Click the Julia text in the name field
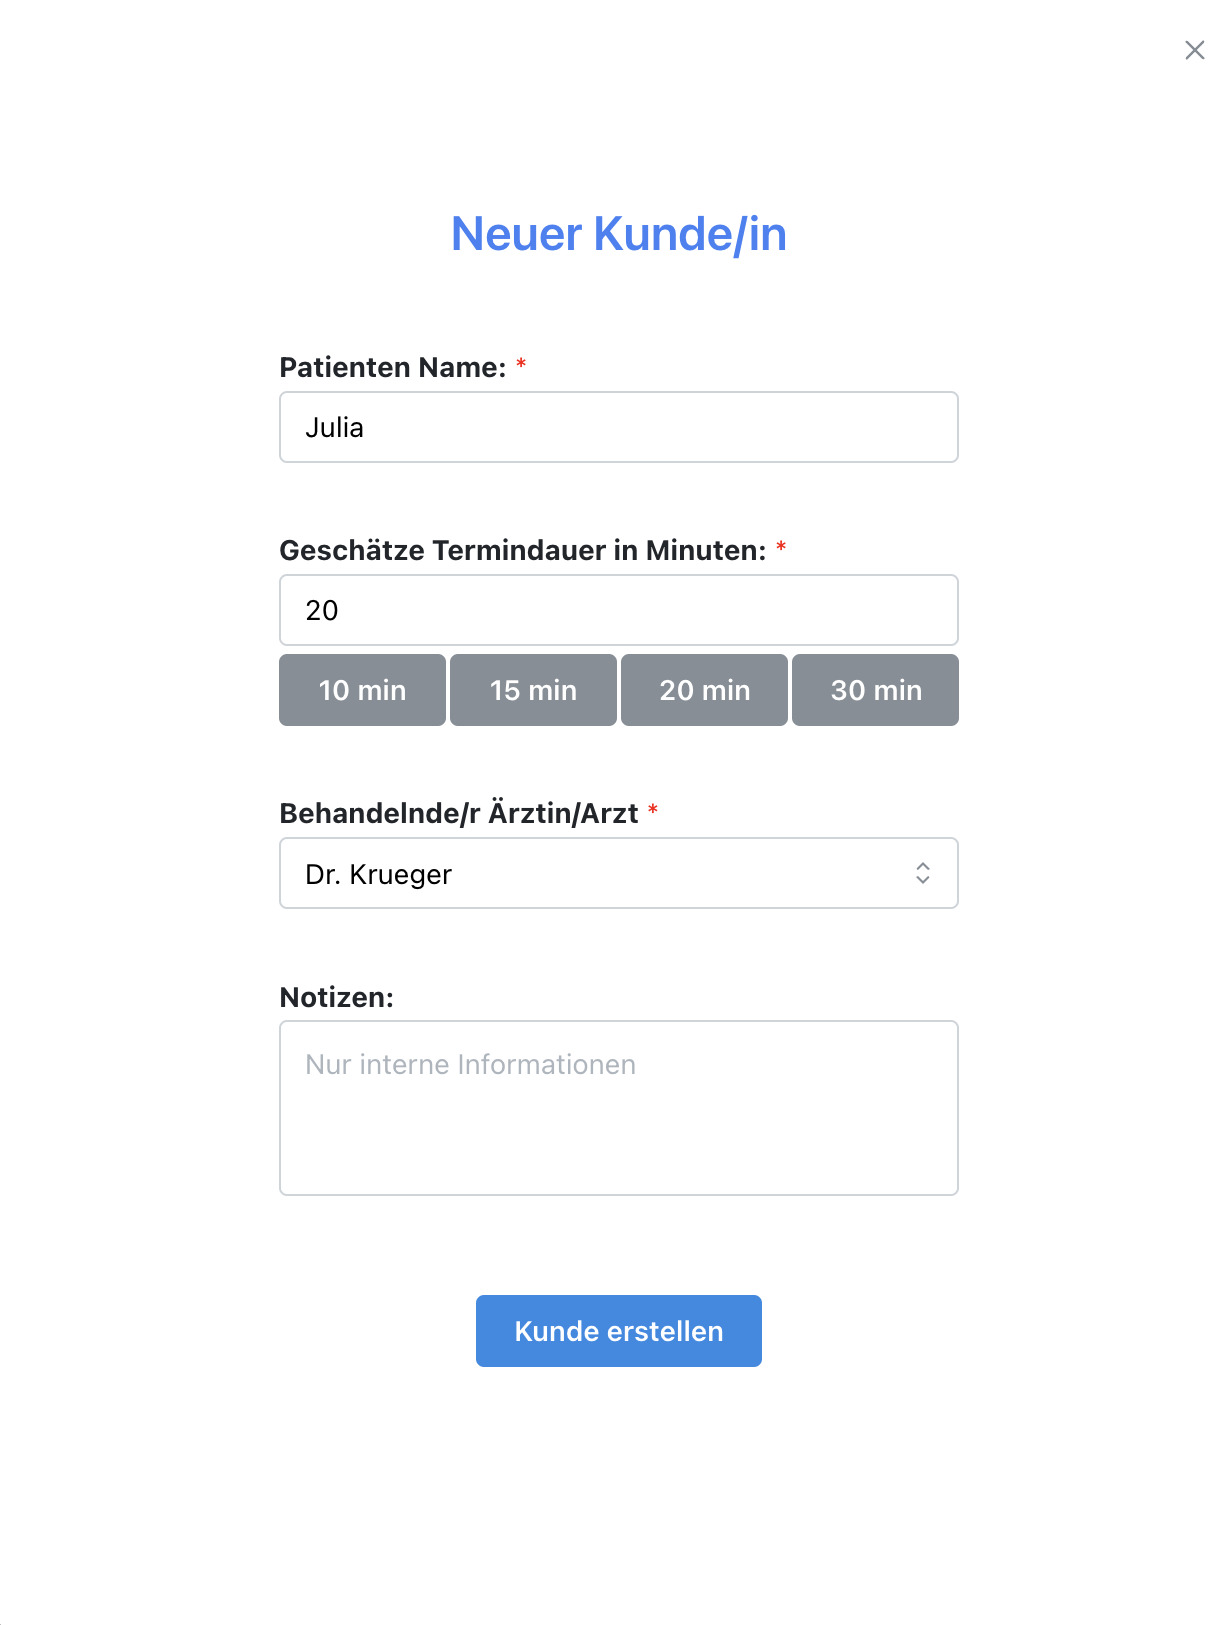The image size is (1220, 1625). 335,428
